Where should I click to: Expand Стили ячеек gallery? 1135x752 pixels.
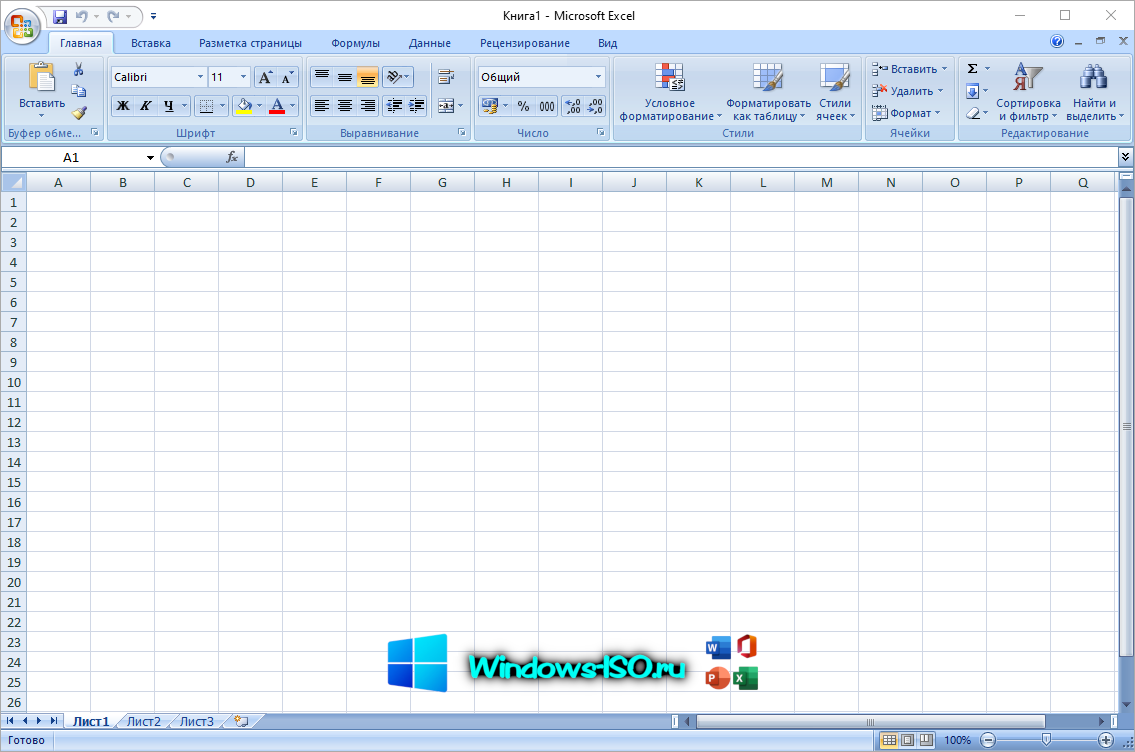click(835, 93)
